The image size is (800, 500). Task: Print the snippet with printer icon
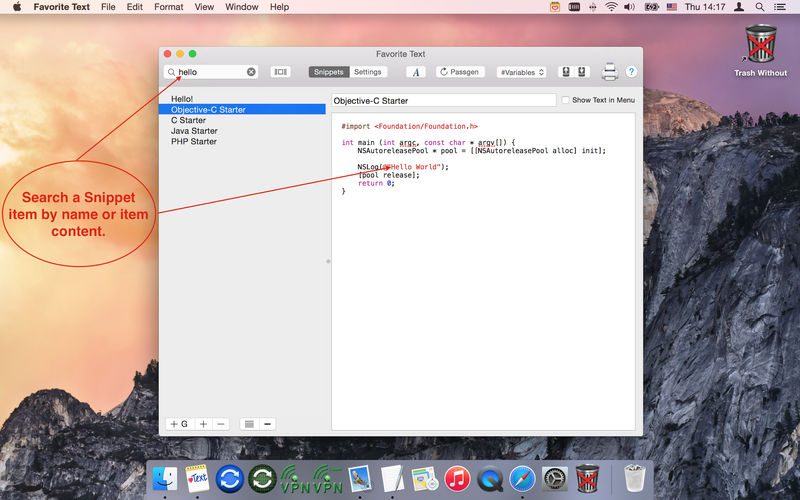[x=610, y=71]
